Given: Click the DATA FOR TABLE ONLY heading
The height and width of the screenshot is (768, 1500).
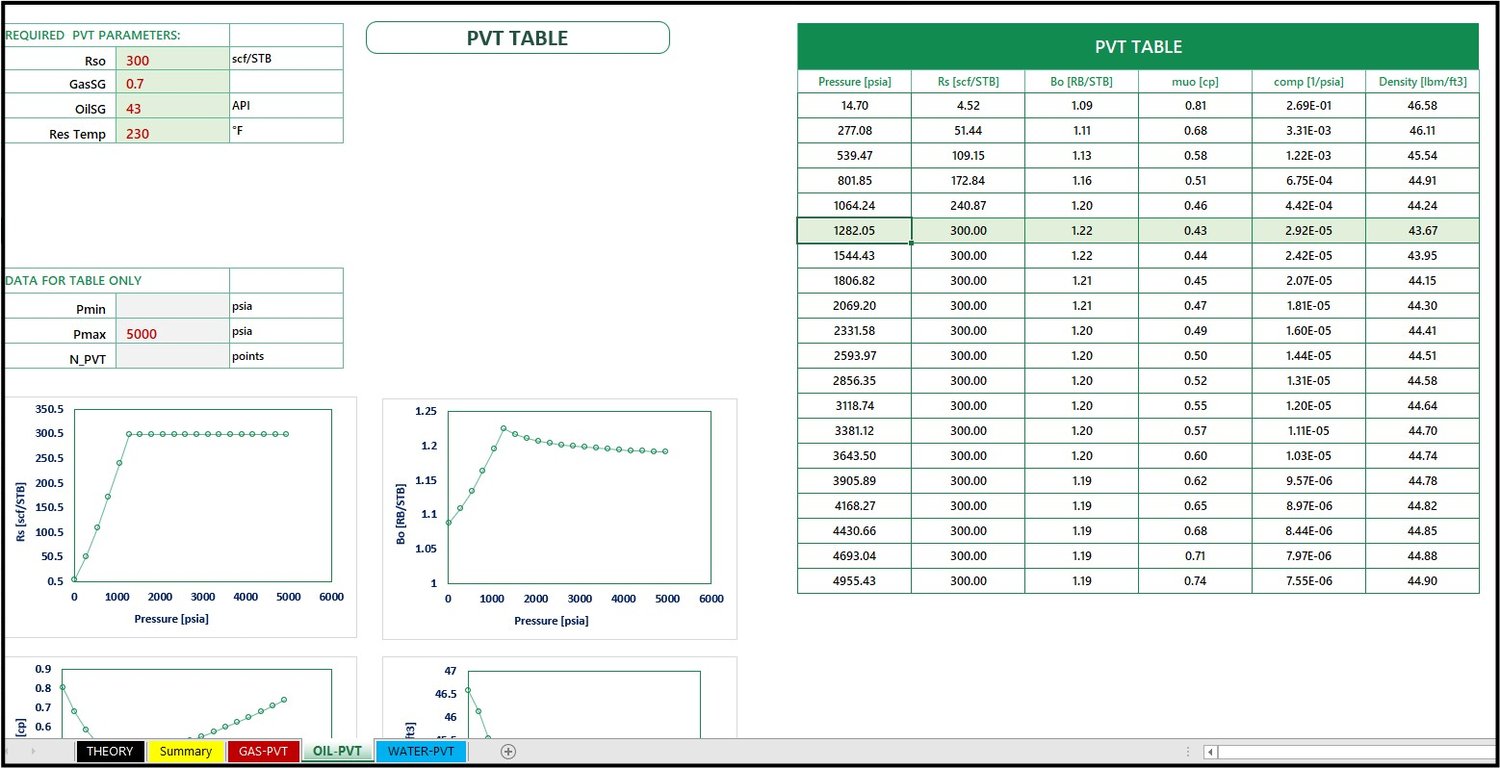Looking at the screenshot, I should (116, 281).
